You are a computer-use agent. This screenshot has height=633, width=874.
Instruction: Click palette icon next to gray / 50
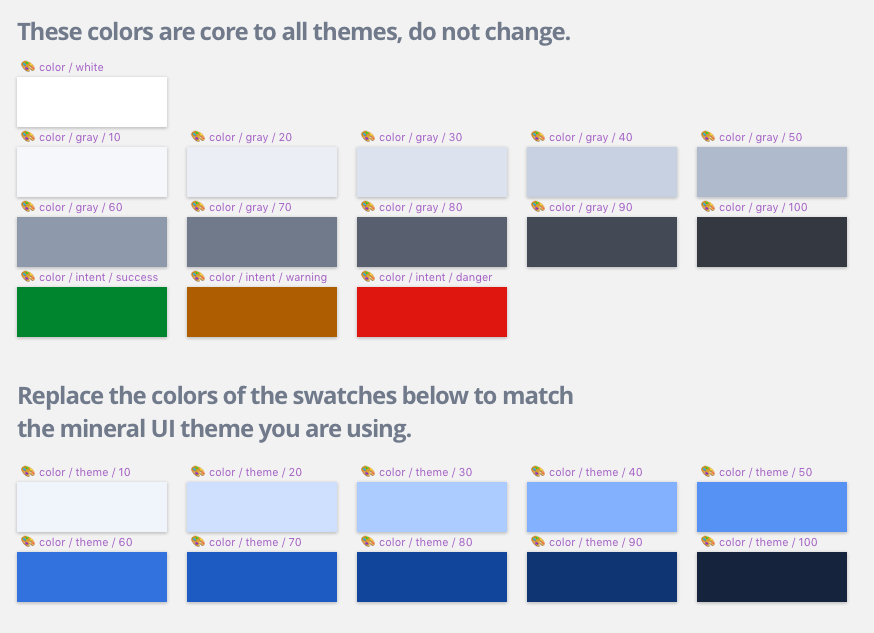coord(708,137)
